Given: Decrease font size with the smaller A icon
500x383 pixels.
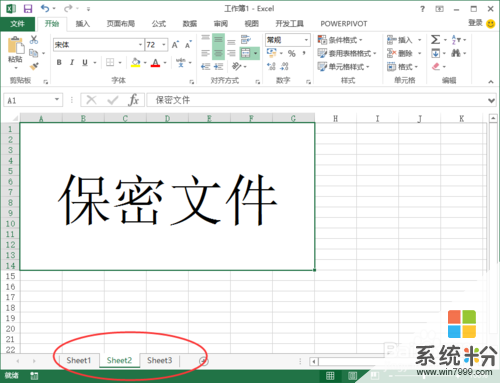Looking at the screenshot, I should (188, 45).
